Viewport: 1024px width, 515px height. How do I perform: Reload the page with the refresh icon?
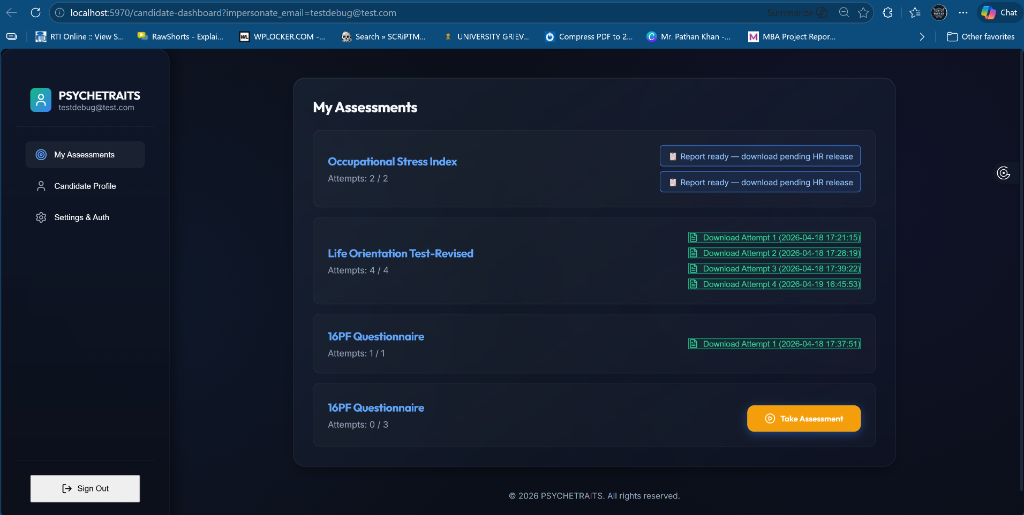coord(35,12)
